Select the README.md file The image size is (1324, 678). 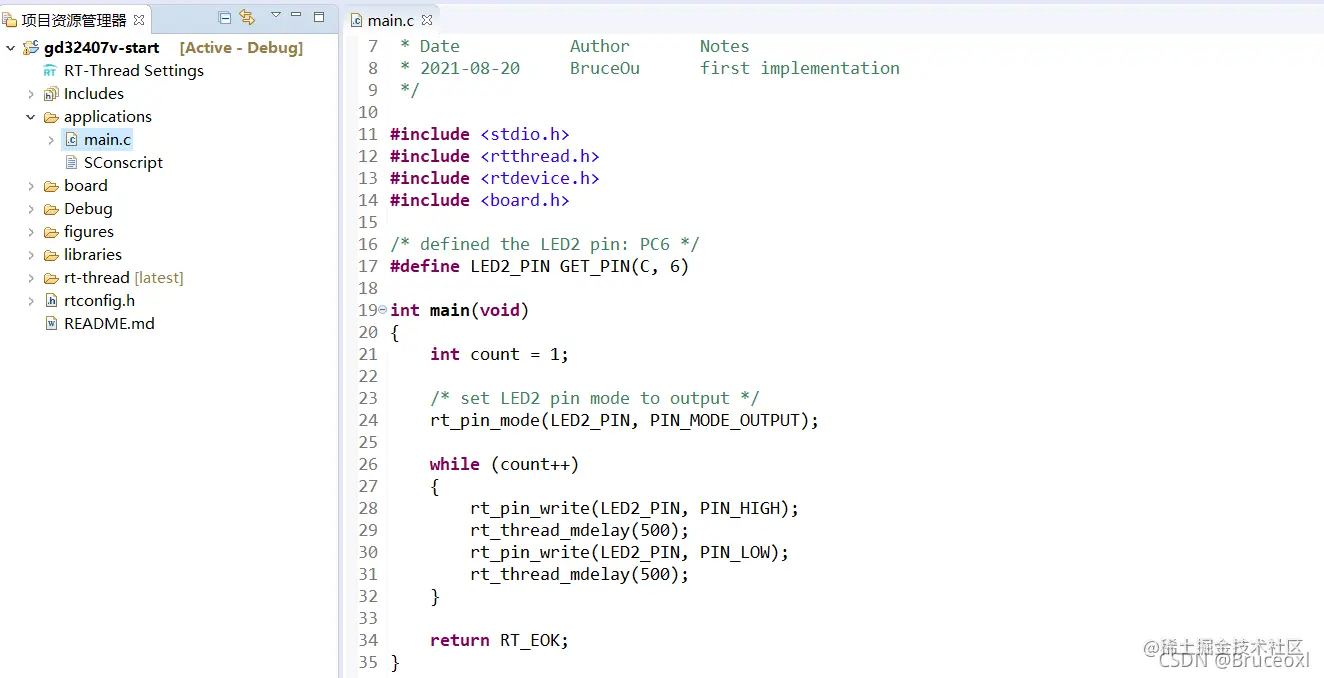tap(109, 324)
